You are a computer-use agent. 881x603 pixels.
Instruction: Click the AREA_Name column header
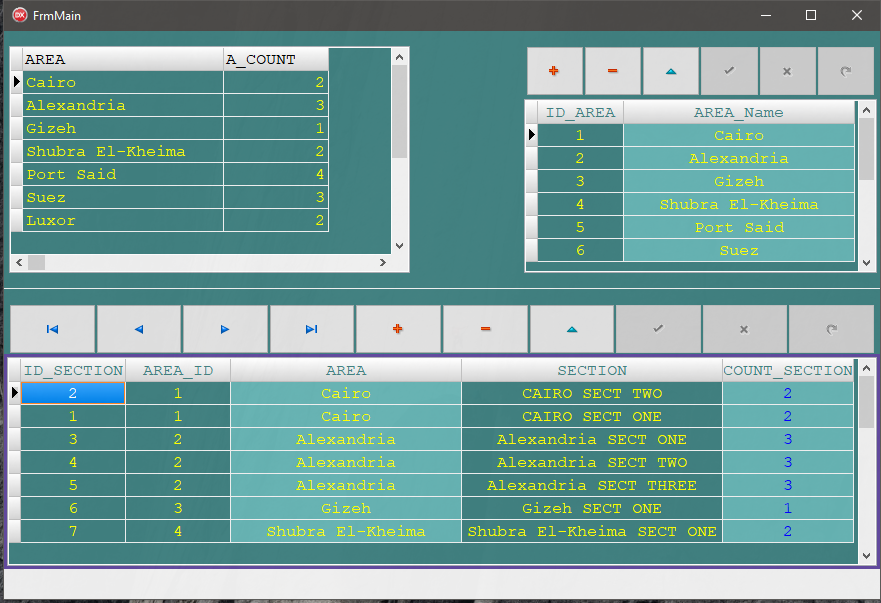tap(739, 112)
